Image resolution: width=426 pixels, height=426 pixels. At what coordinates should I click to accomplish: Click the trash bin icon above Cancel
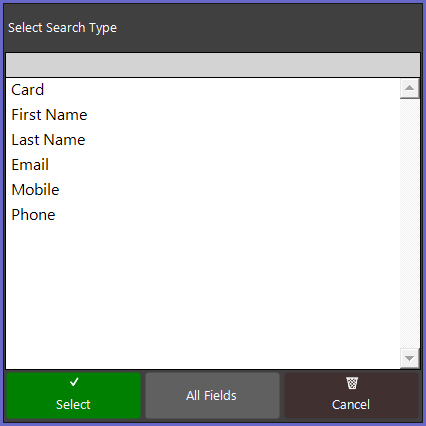(352, 383)
